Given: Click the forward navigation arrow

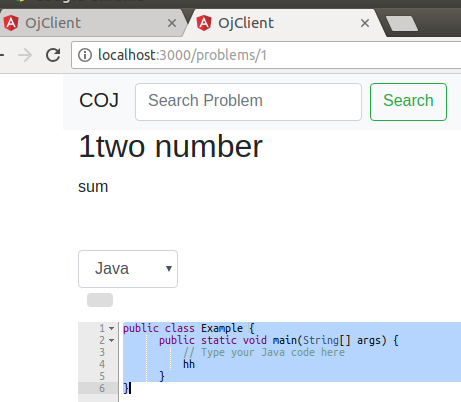Looking at the screenshot, I should pyautogui.click(x=25, y=55).
